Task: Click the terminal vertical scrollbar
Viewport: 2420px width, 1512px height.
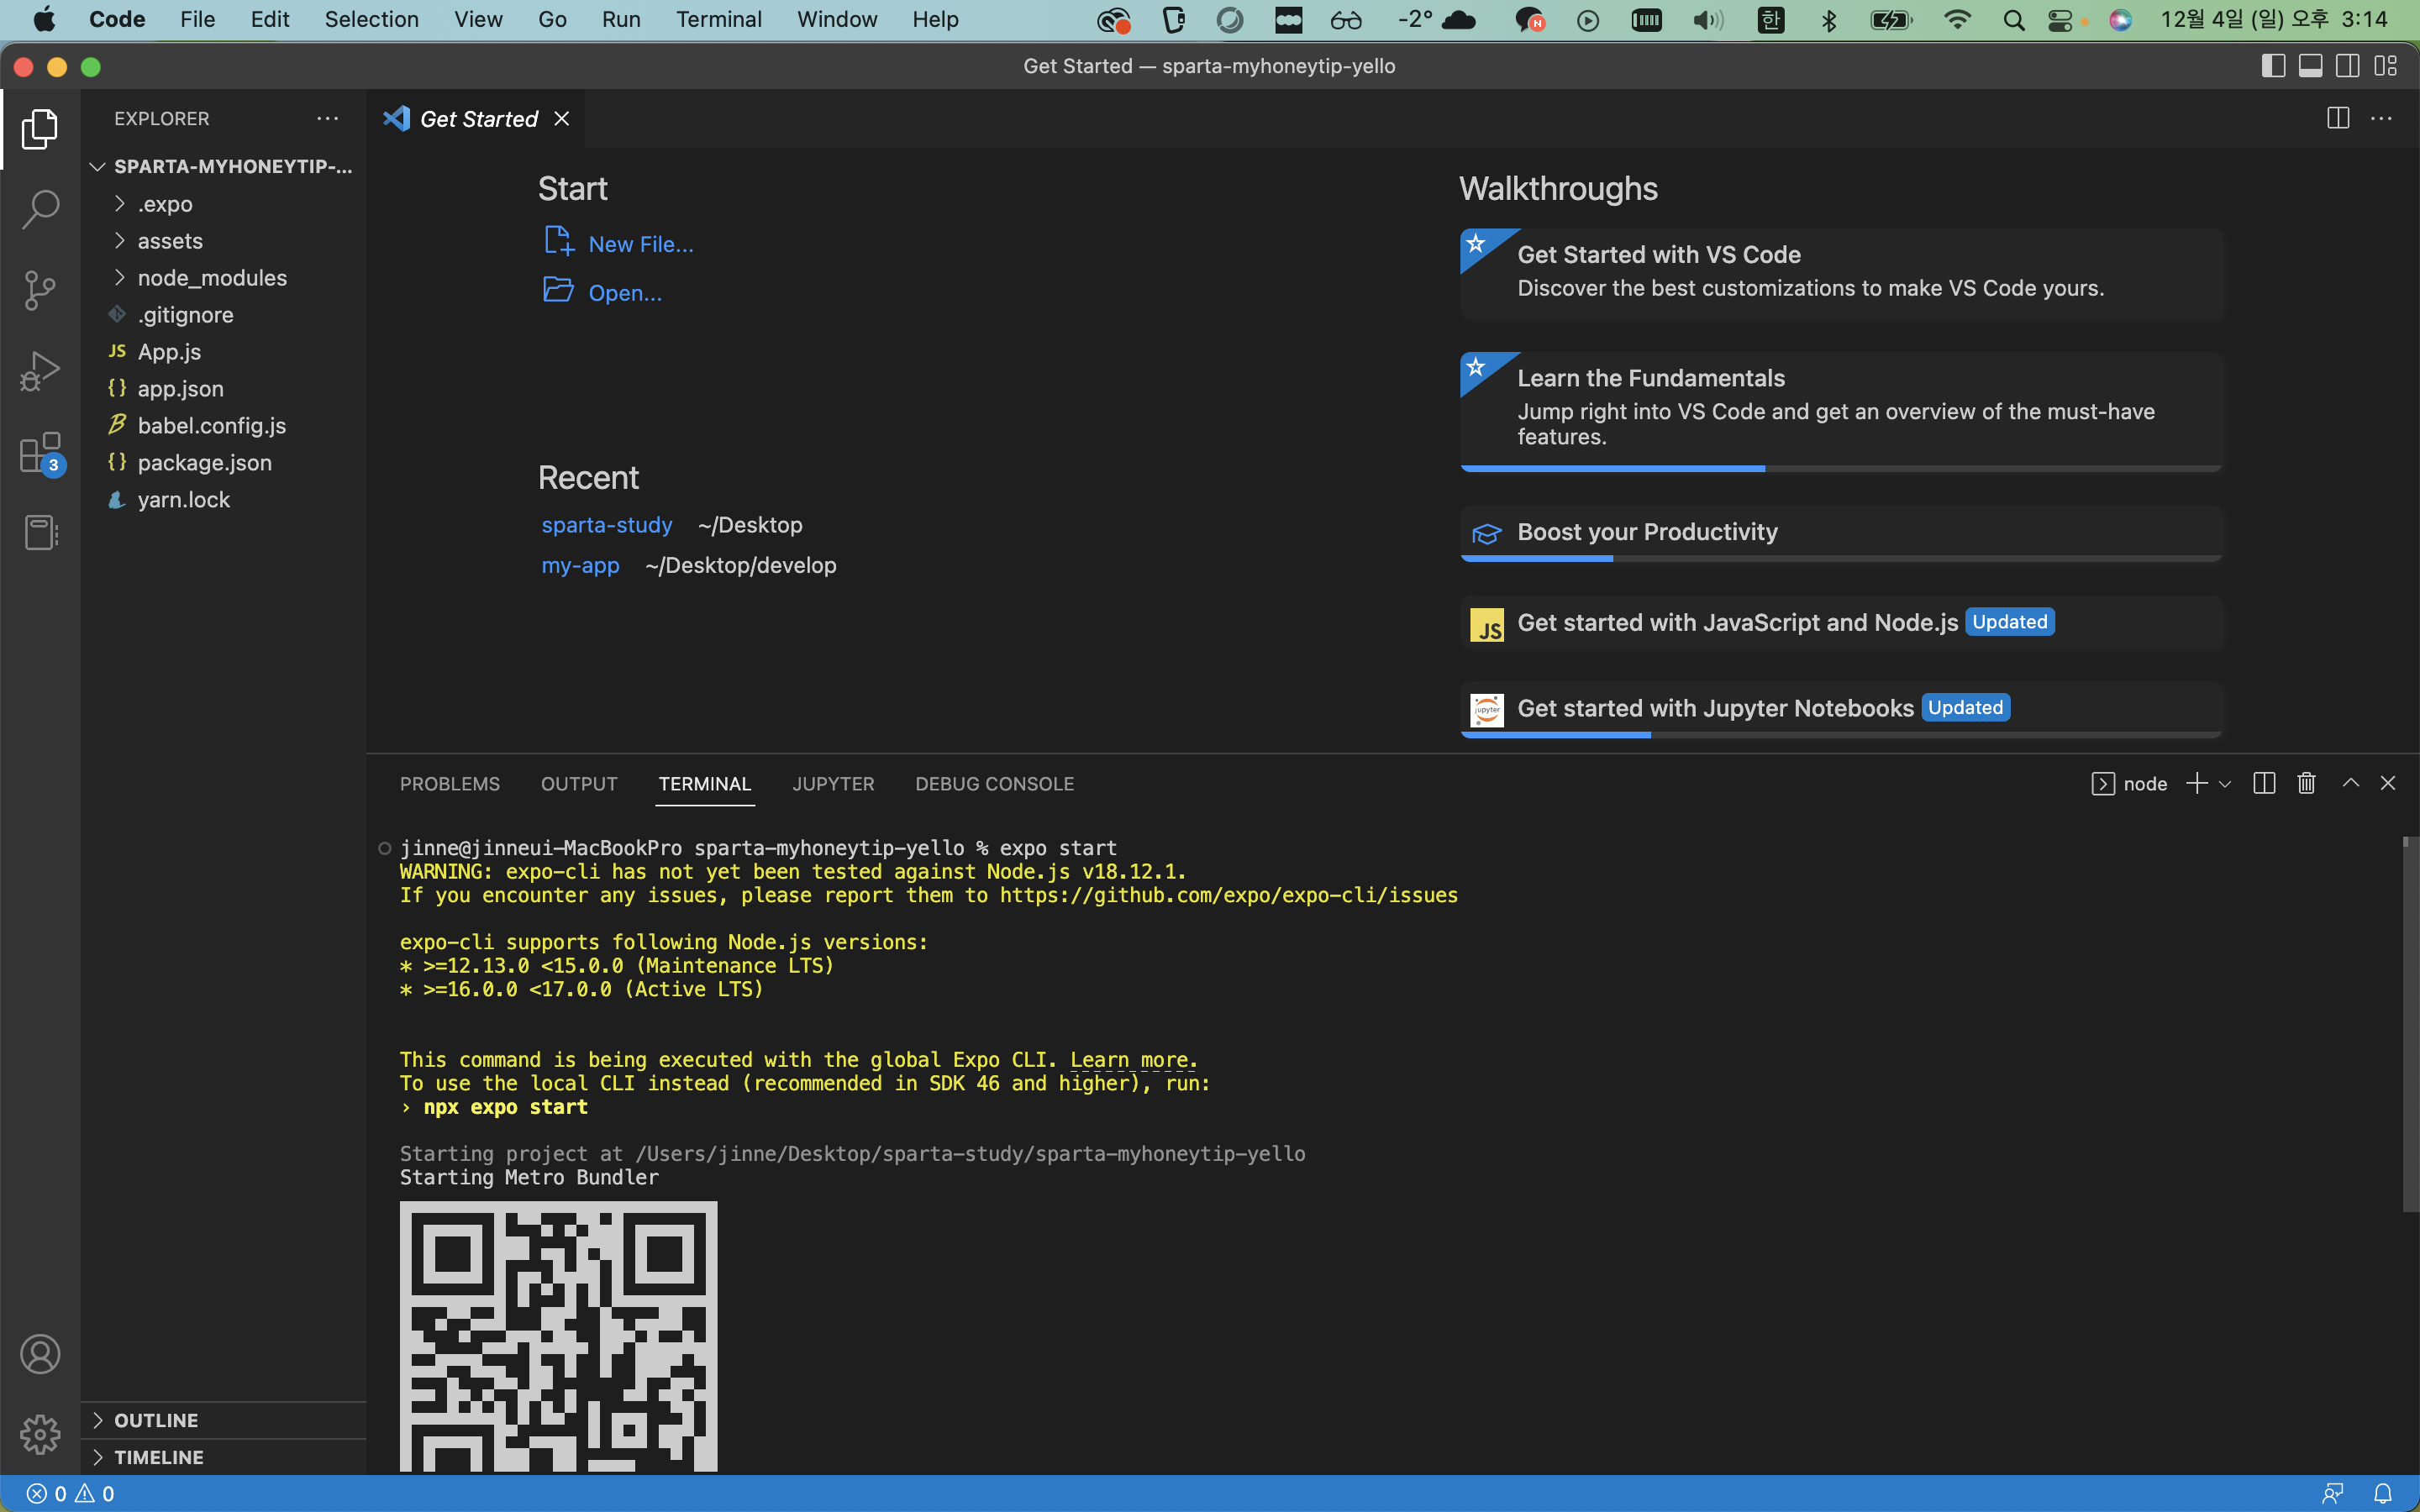Action: point(2410,1024)
